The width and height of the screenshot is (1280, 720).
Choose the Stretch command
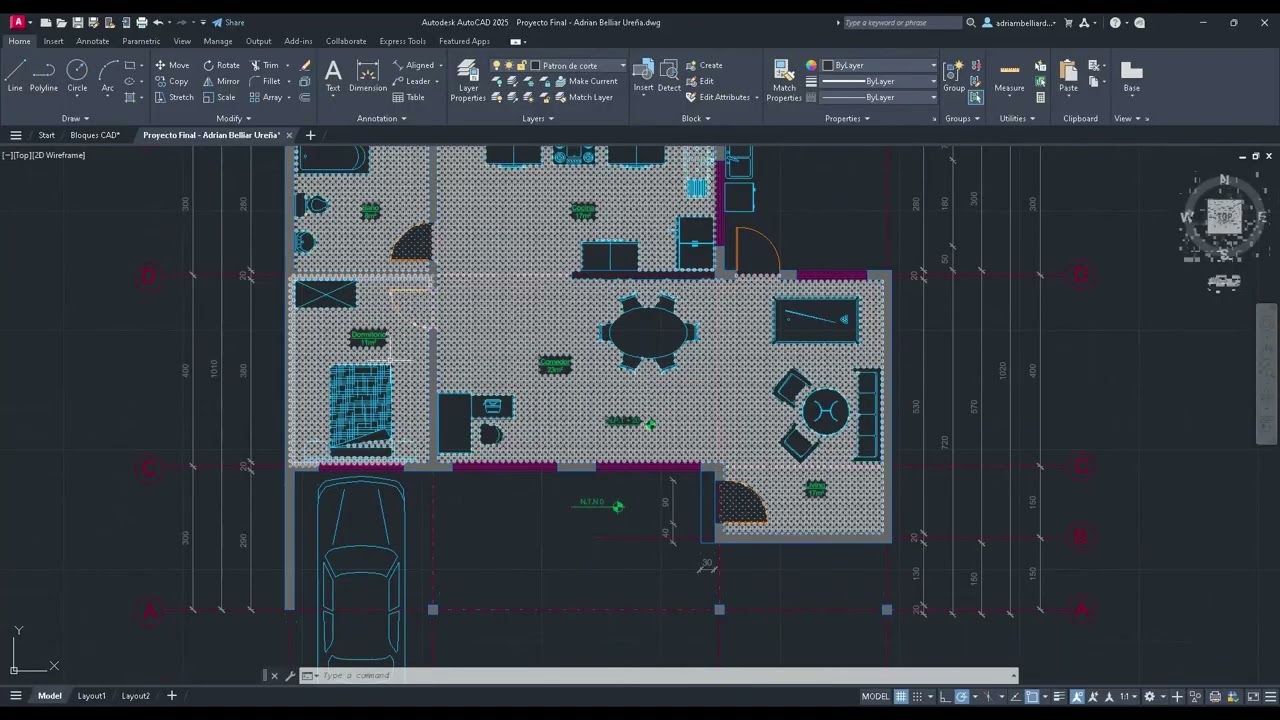coord(174,97)
